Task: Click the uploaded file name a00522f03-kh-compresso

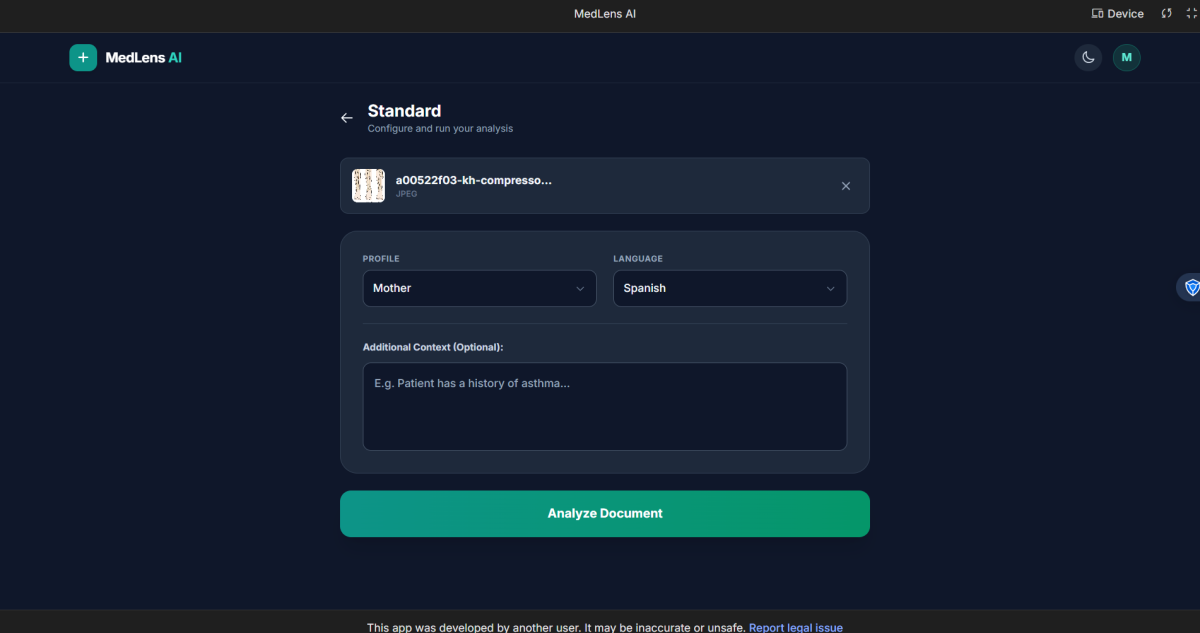Action: (473, 180)
